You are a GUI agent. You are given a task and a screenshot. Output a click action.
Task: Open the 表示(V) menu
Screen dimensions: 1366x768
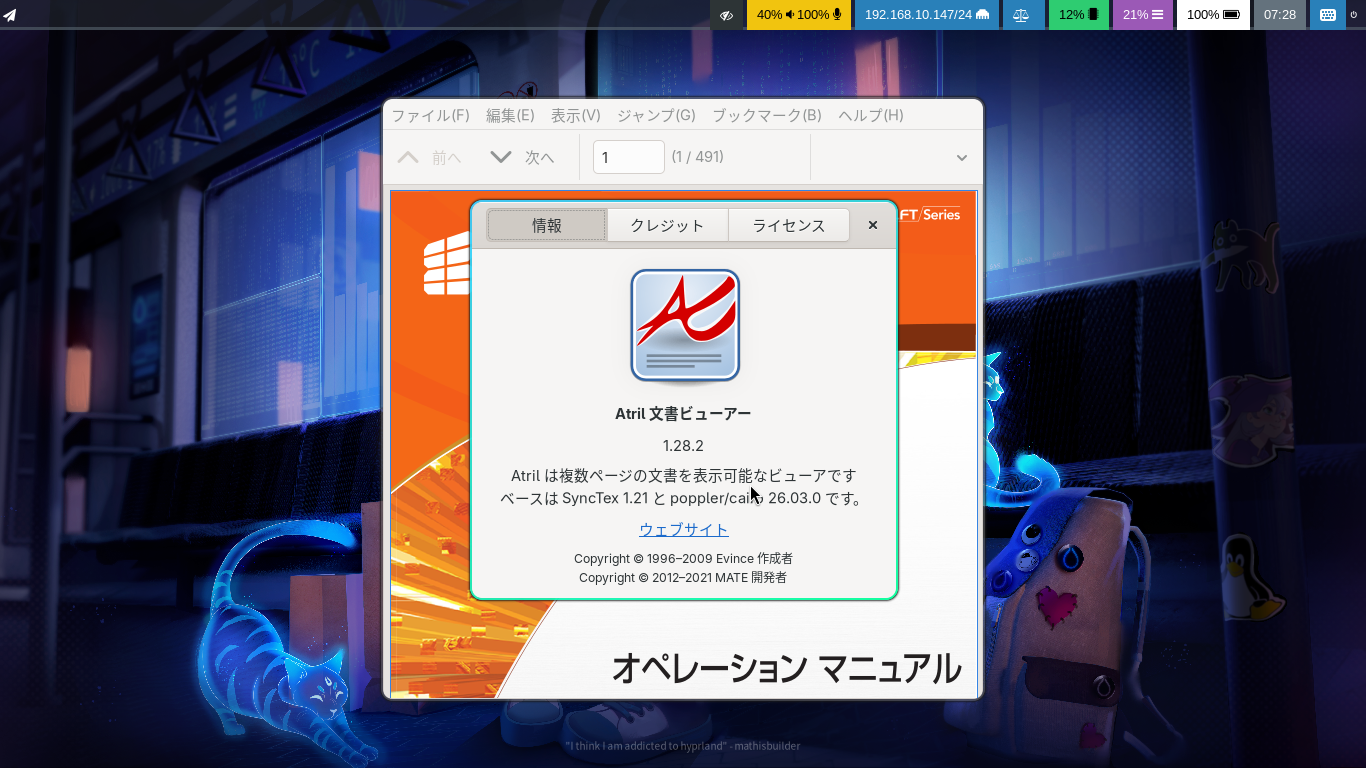click(576, 115)
